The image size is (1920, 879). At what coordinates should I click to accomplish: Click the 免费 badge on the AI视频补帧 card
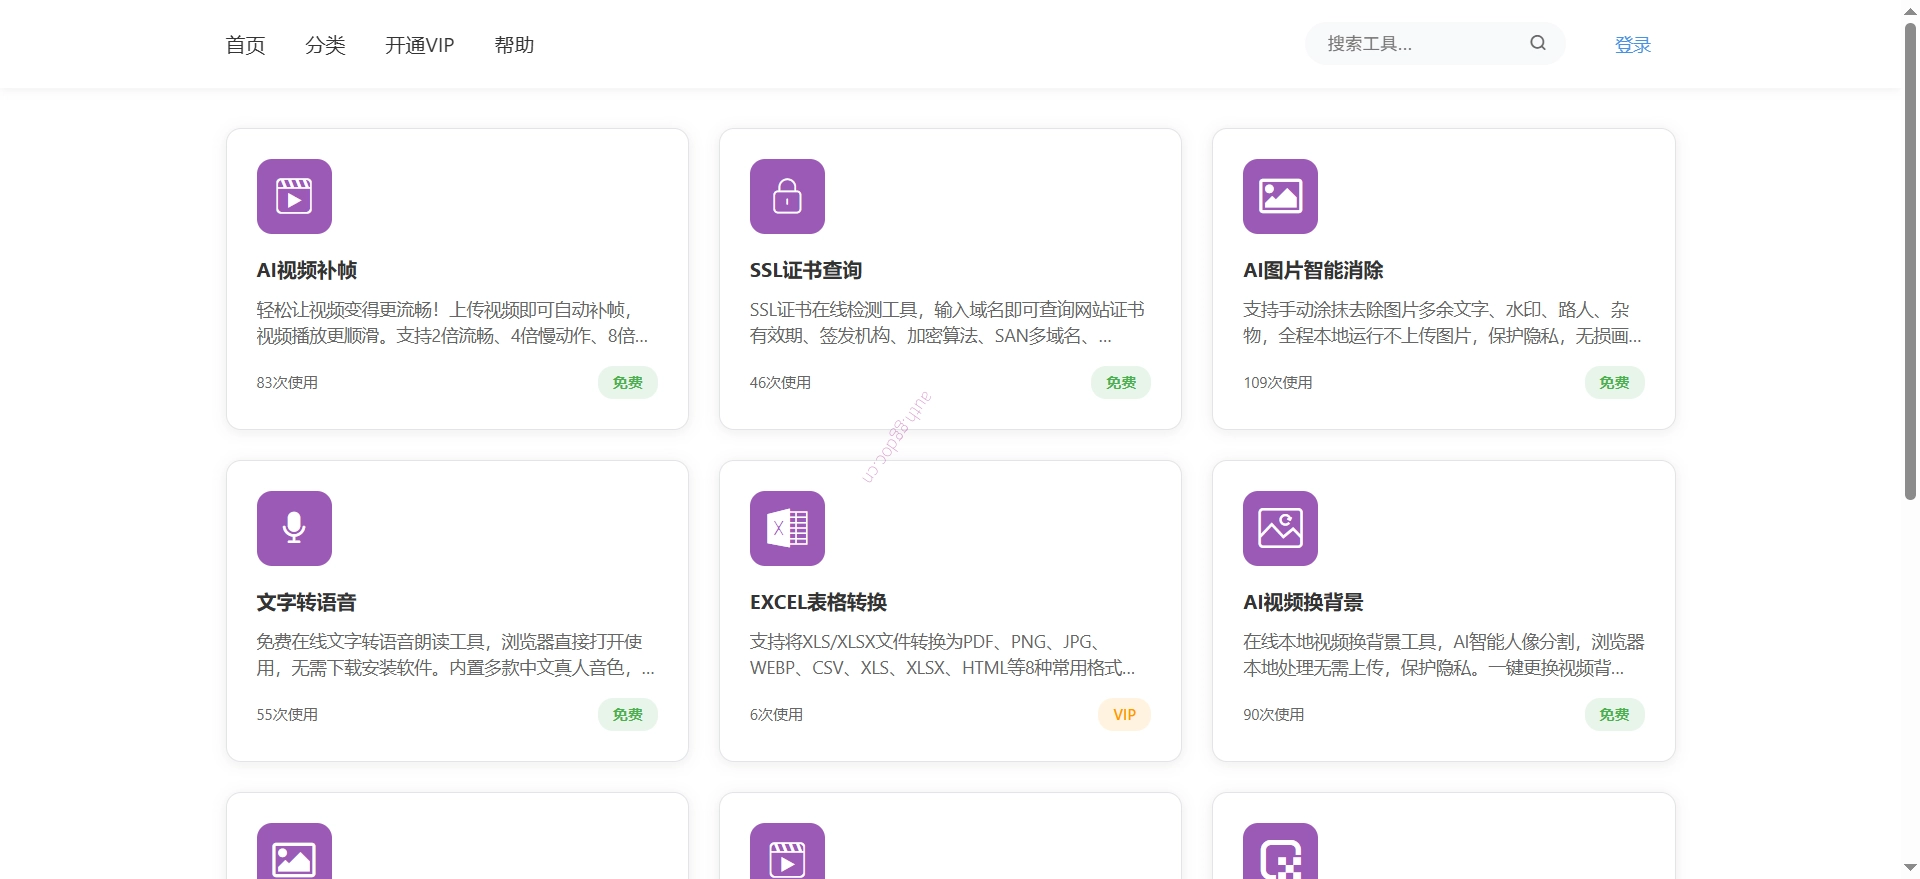tap(628, 383)
